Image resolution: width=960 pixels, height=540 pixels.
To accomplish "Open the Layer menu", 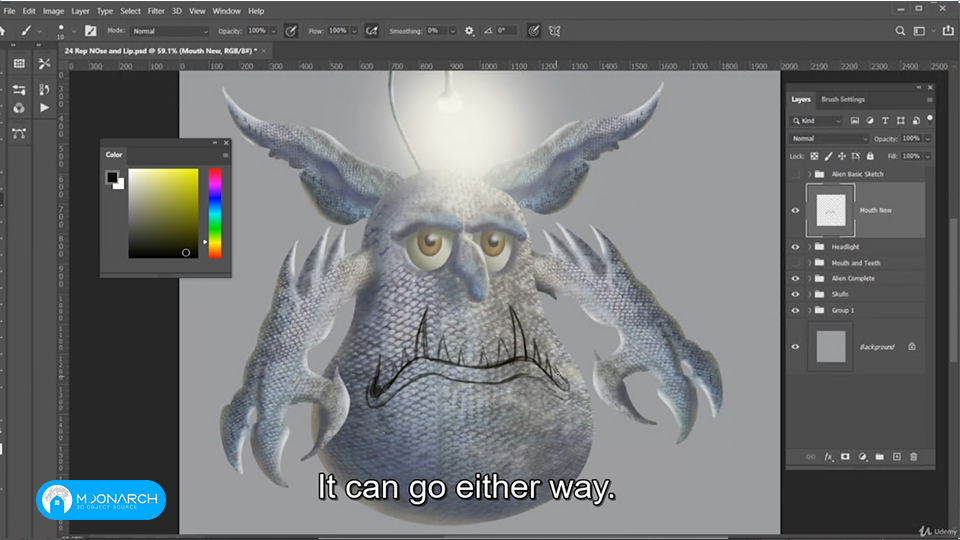I will click(x=80, y=11).
